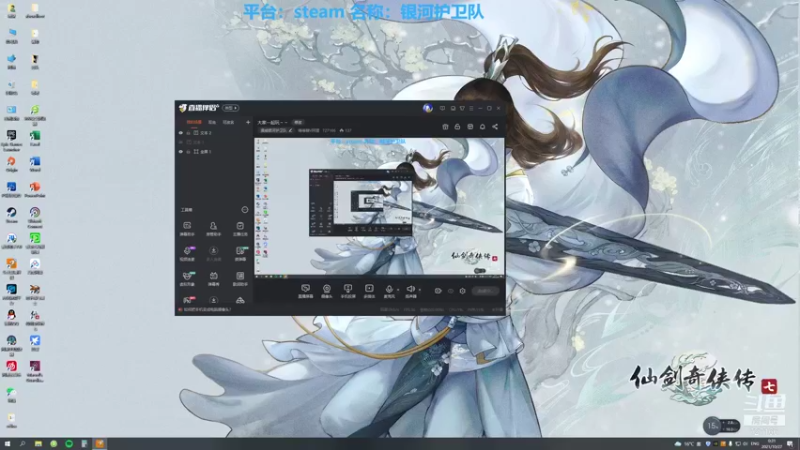Expand the microphone device dropdown arrow
The image size is (800, 450).
[398, 290]
